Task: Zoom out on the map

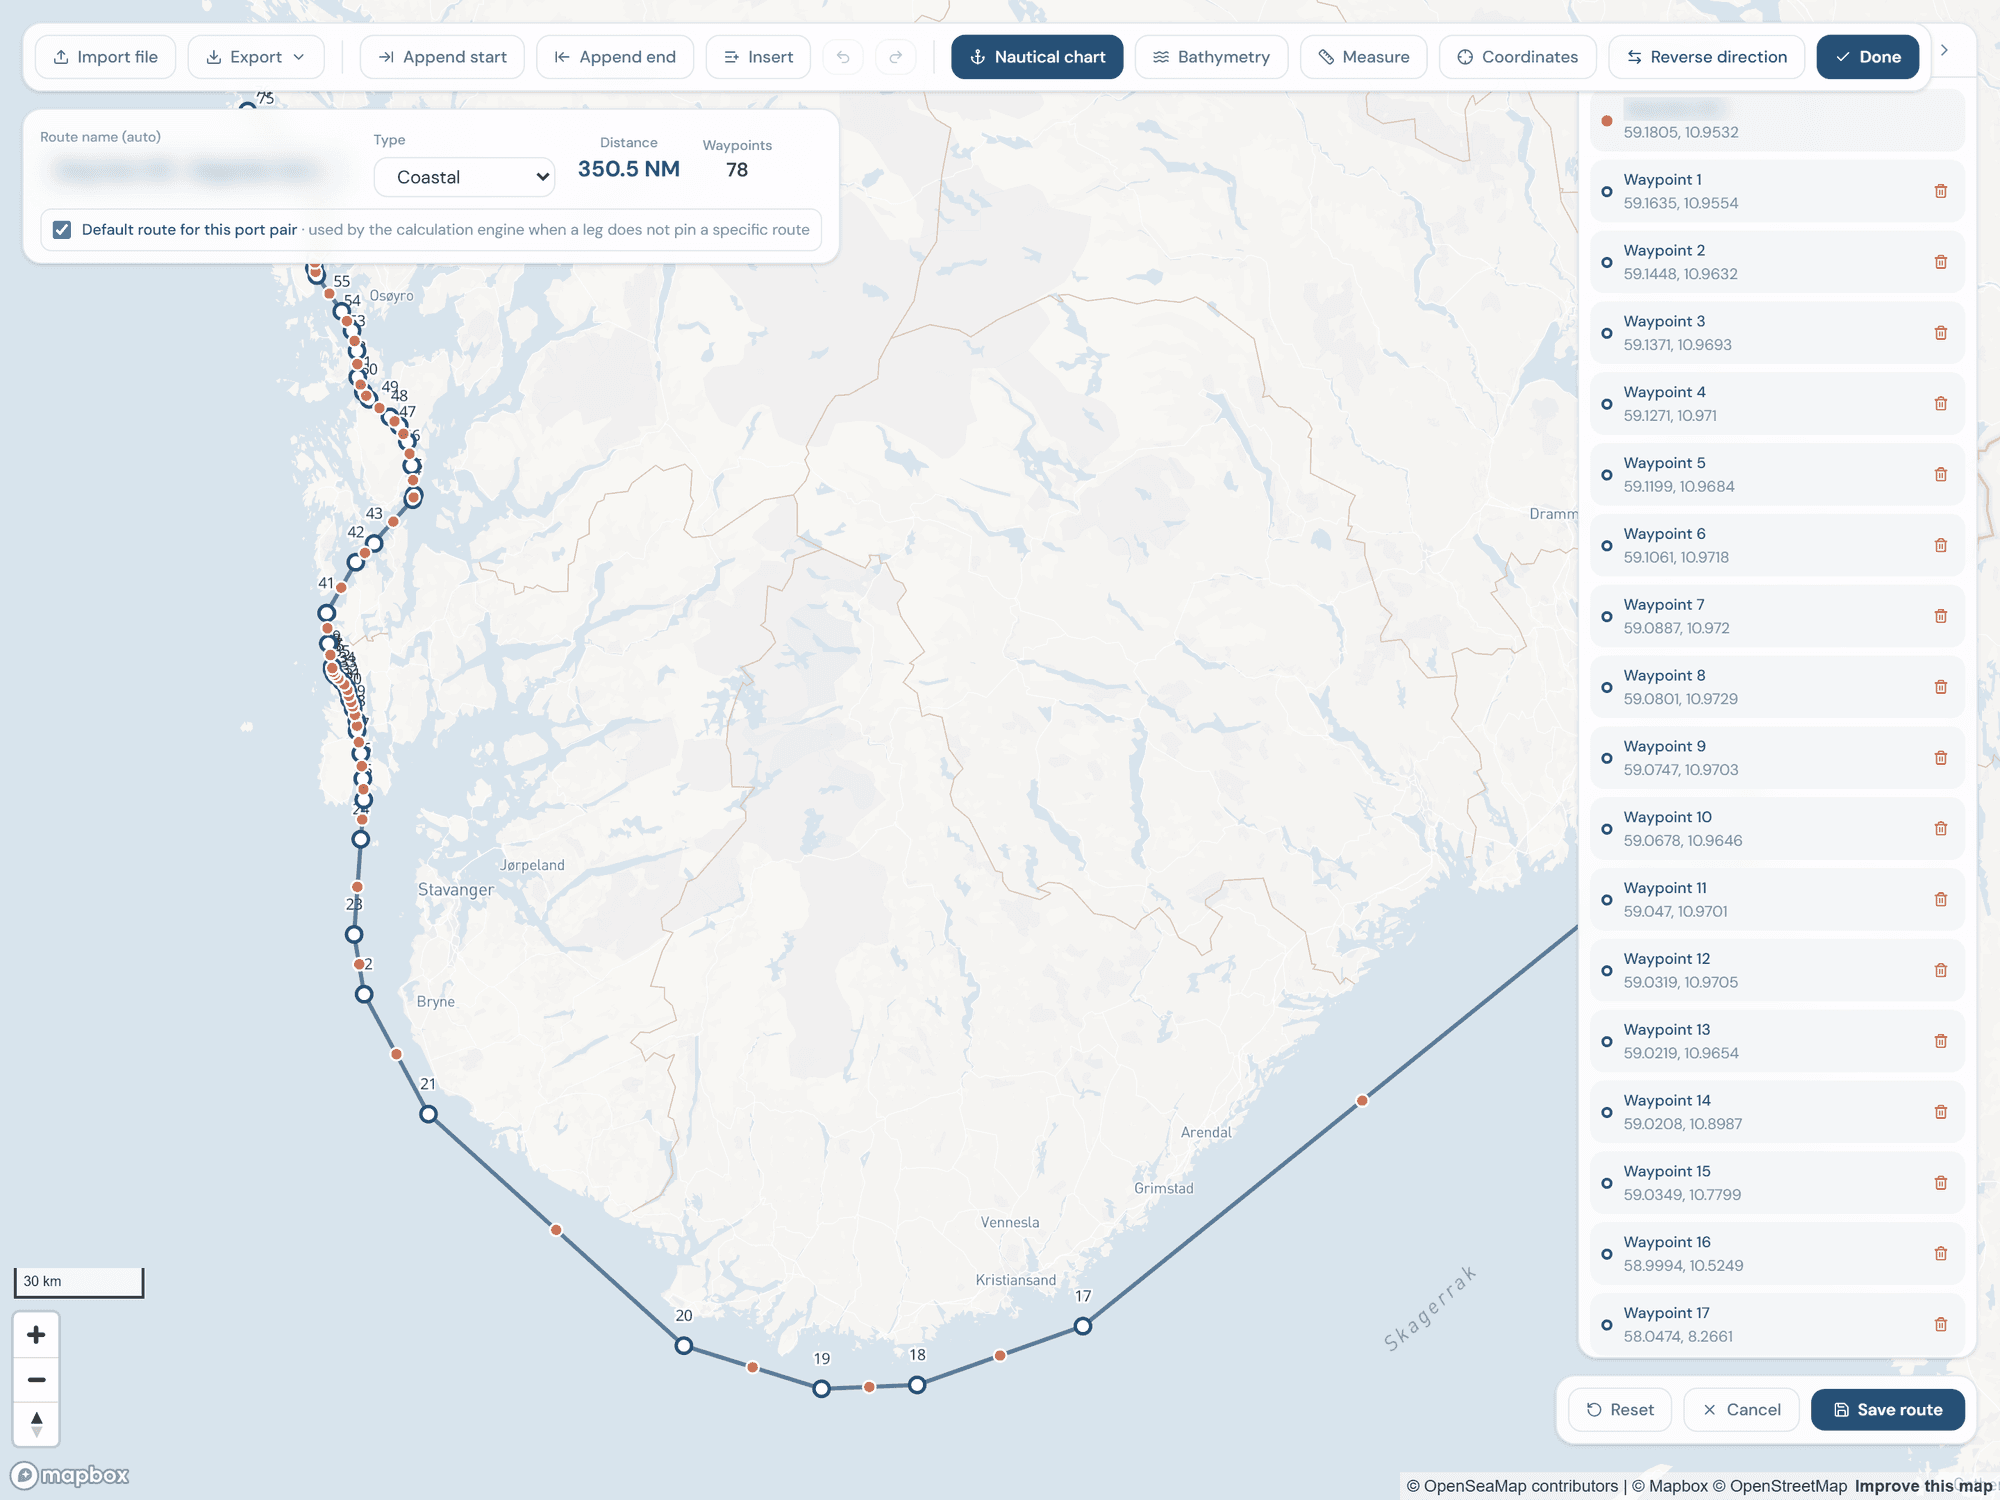Action: (36, 1380)
